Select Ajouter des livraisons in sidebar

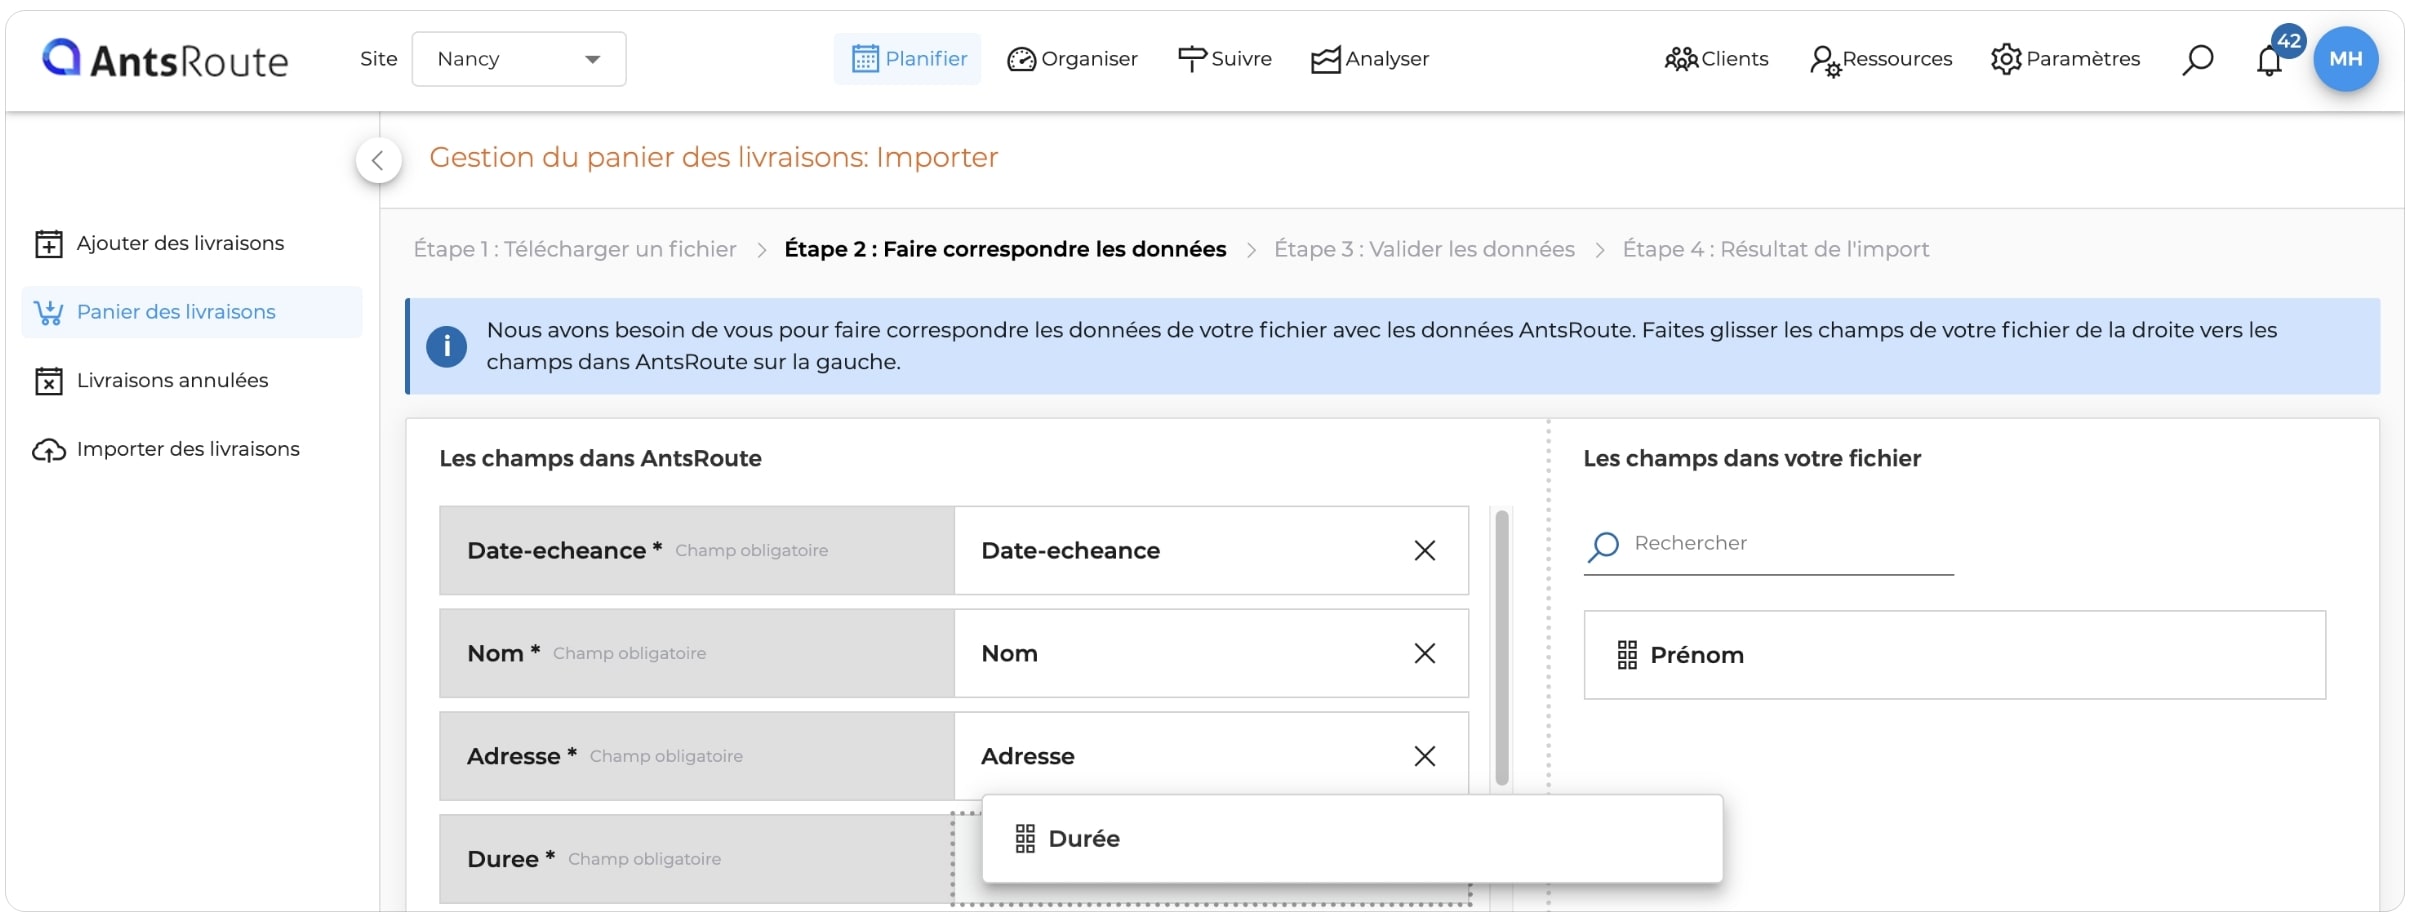(192, 243)
